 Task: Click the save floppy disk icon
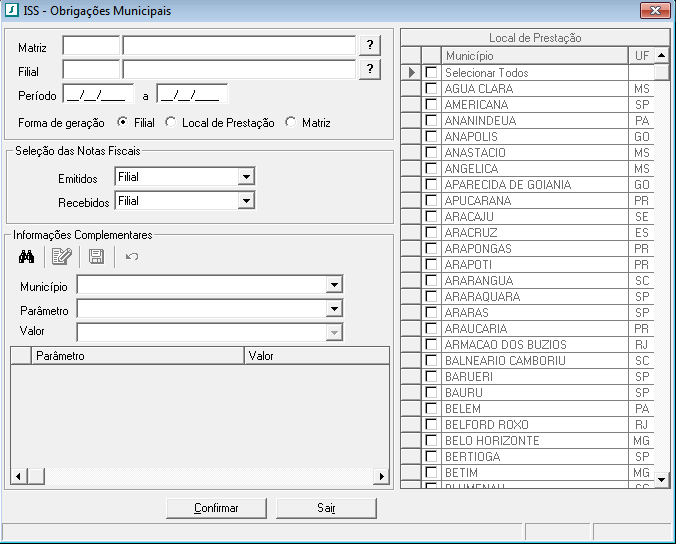pos(96,257)
